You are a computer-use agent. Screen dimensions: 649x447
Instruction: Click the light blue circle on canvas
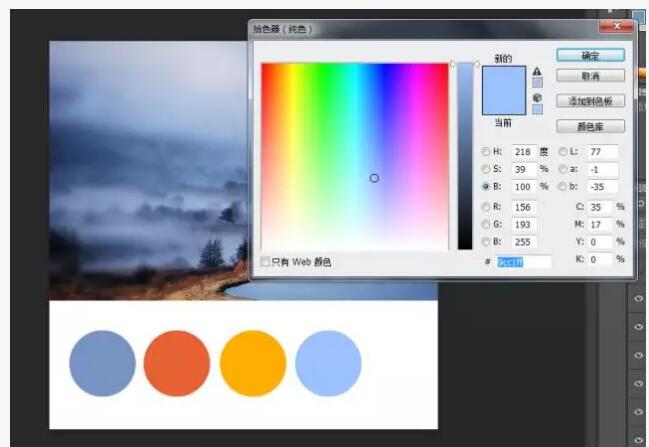click(x=328, y=363)
